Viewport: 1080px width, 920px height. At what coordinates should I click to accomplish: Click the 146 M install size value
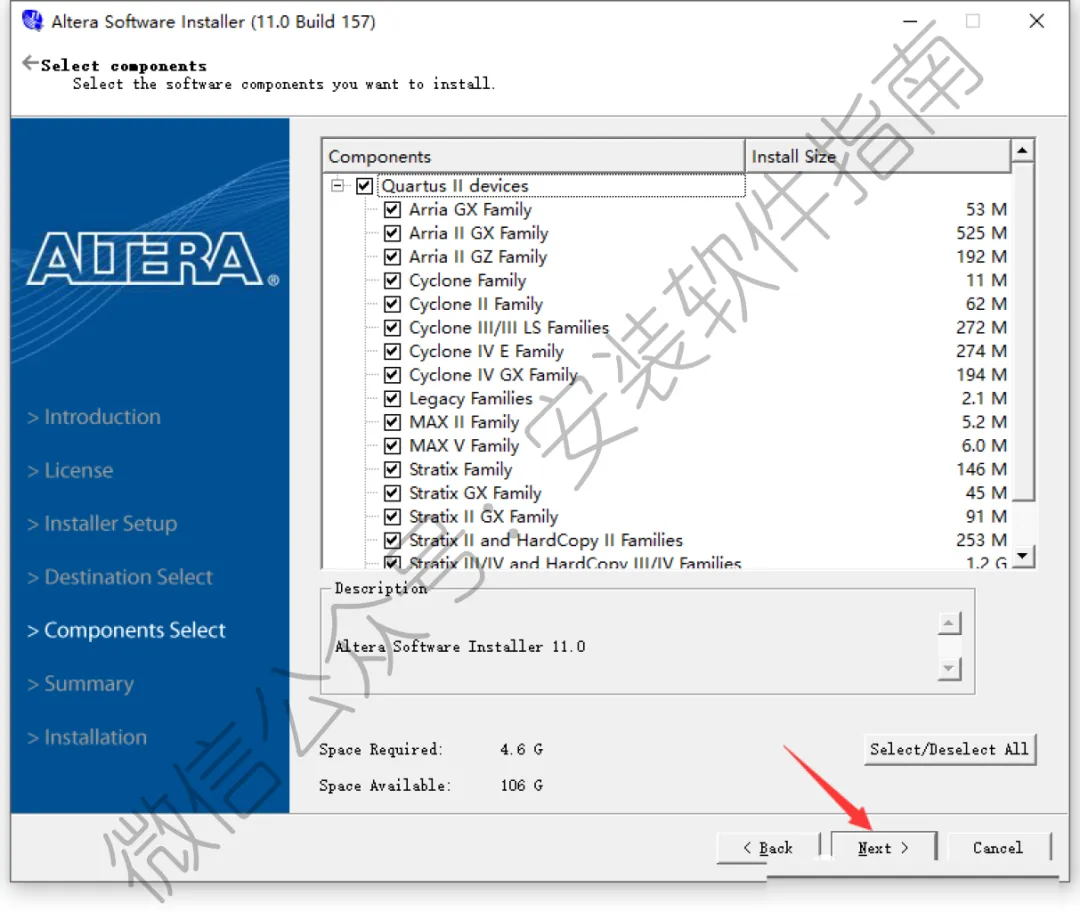click(x=982, y=469)
